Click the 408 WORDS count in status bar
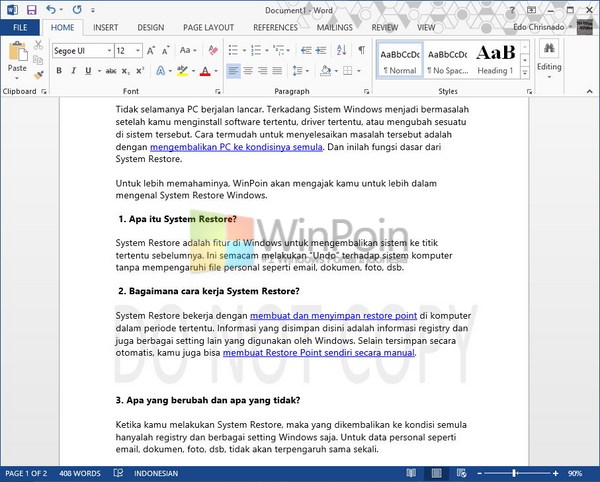 (80, 473)
